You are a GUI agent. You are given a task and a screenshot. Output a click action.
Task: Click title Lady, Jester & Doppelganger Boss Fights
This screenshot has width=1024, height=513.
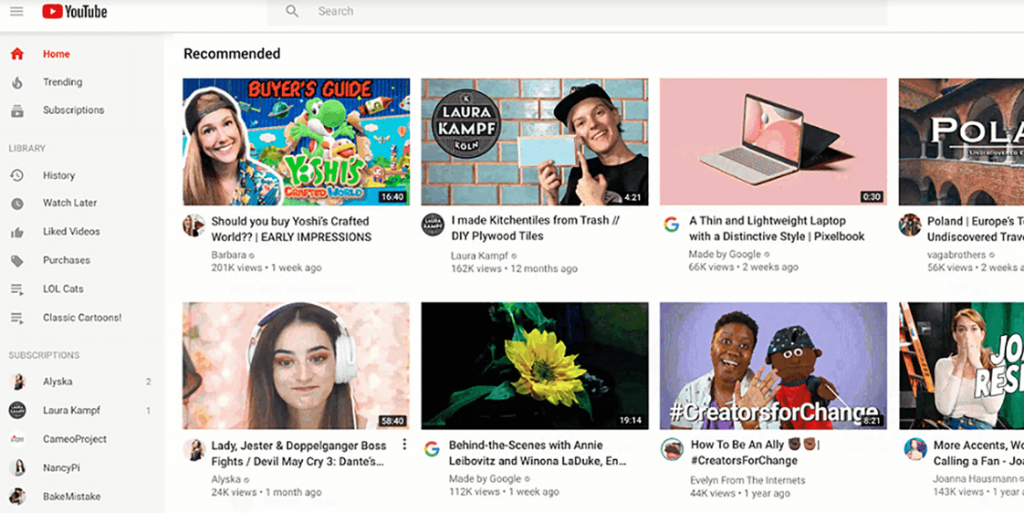pos(298,454)
